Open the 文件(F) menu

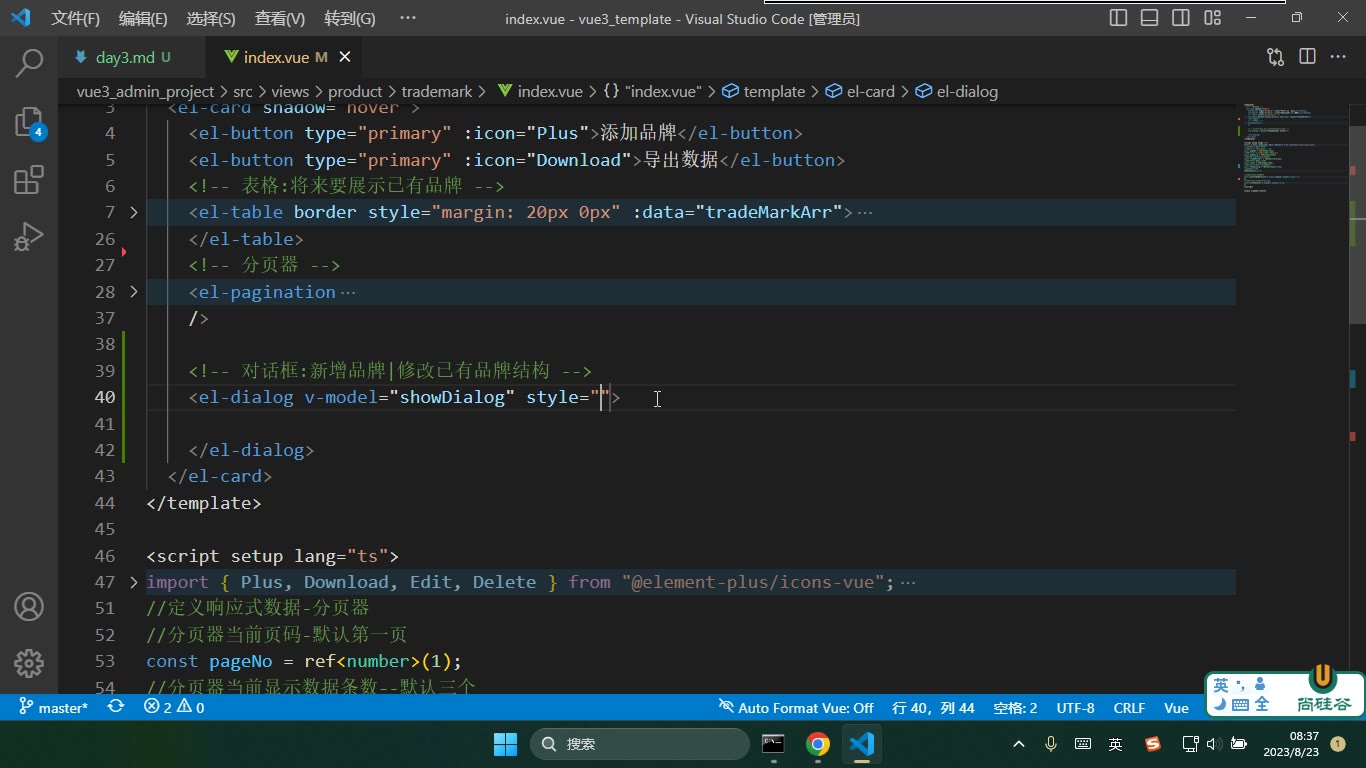[x=76, y=18]
